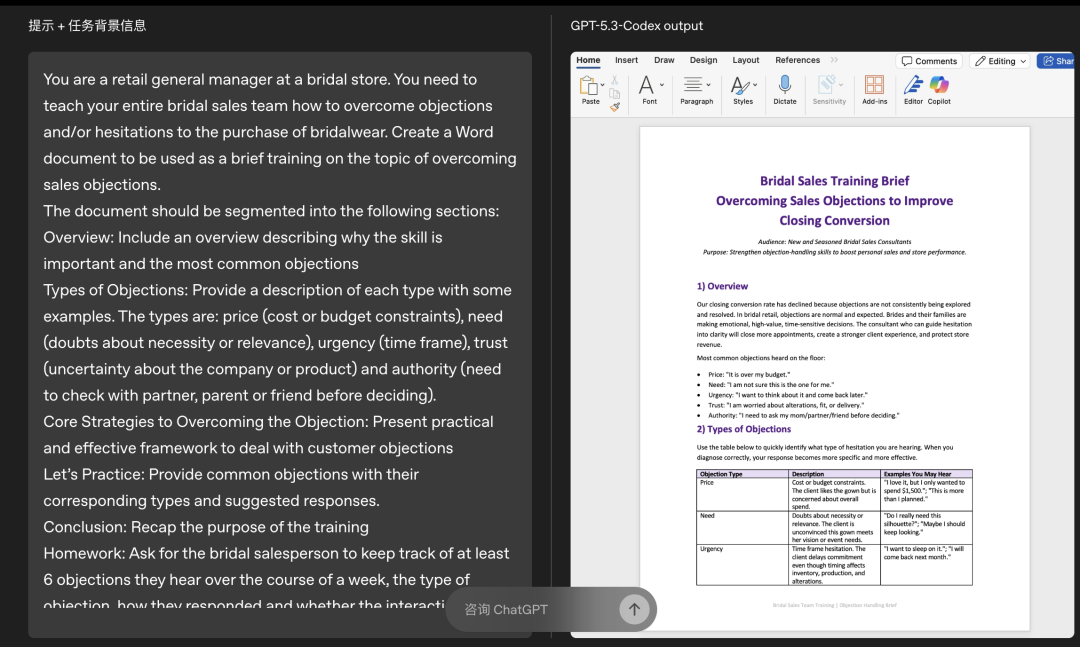Launch the Copilot icon
The image size is (1080, 647).
click(x=939, y=85)
